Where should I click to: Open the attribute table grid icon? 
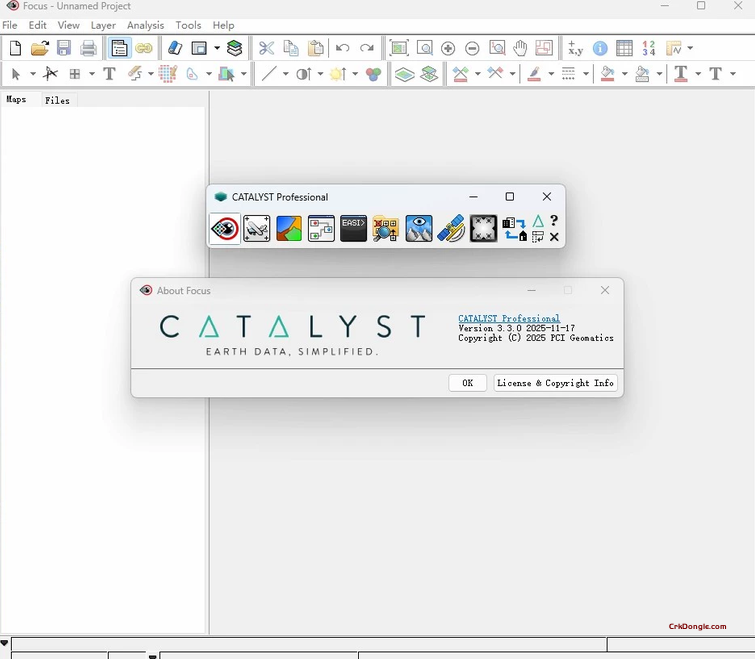pos(624,48)
